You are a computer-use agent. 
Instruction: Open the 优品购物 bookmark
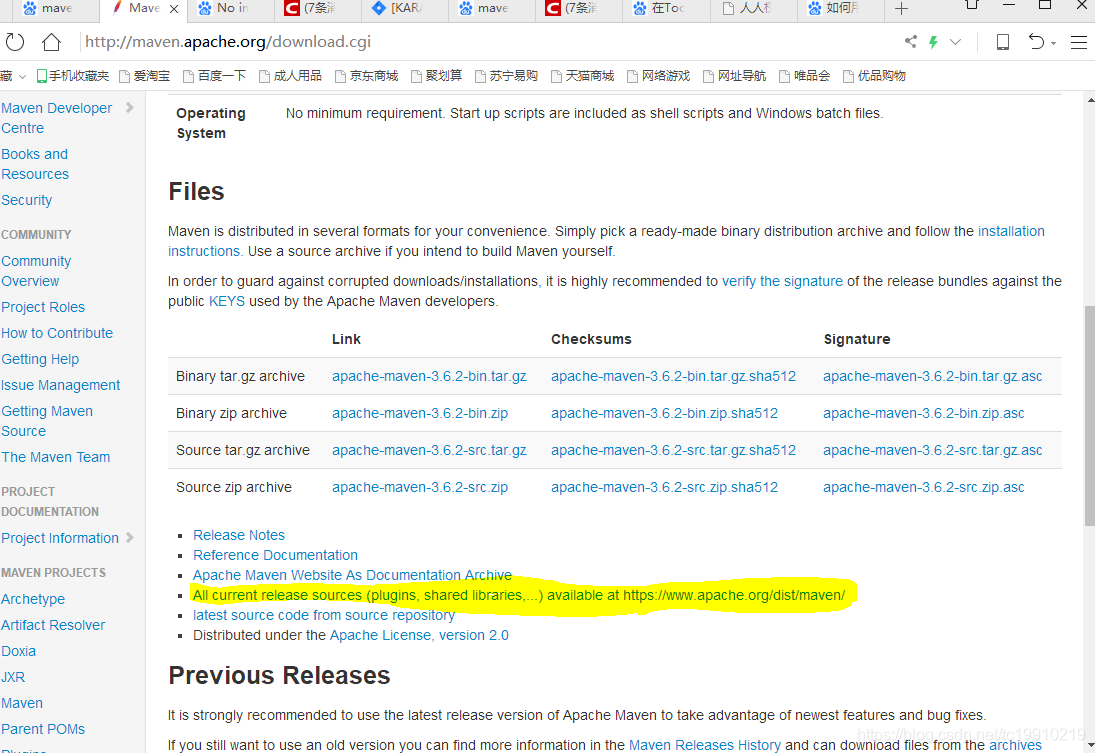874,75
